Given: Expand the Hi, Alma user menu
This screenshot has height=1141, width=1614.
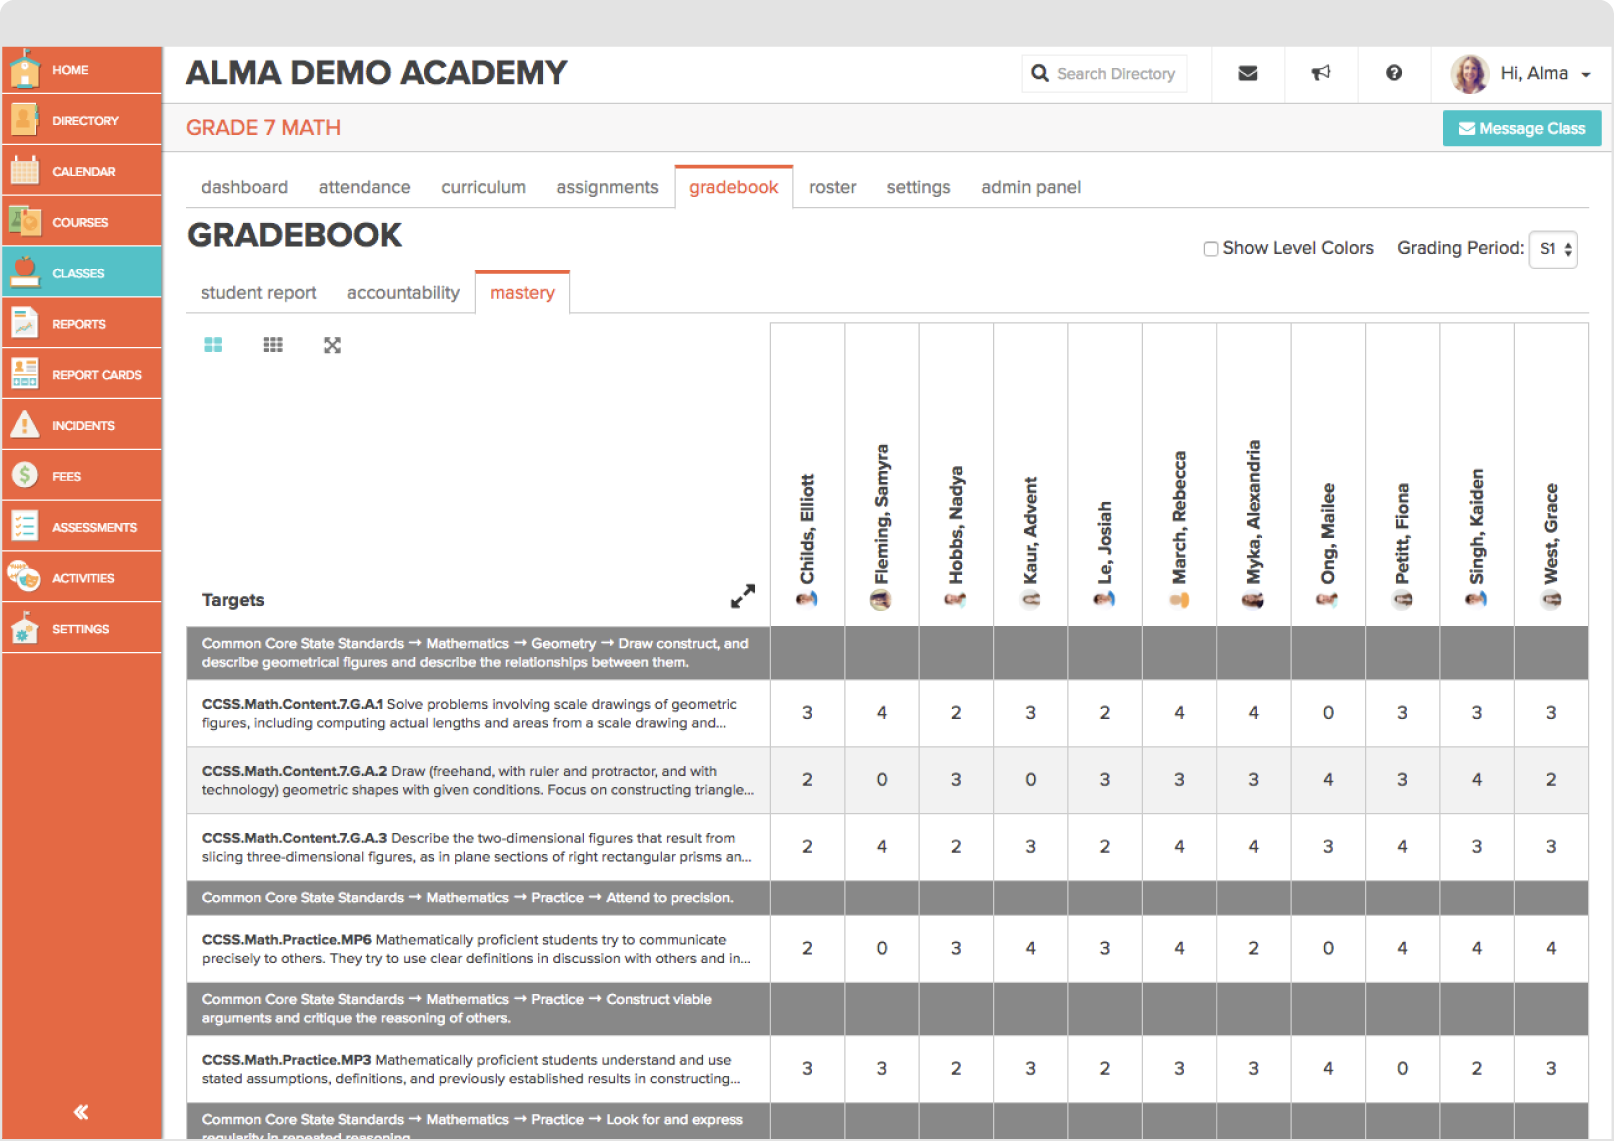Looking at the screenshot, I should pos(1543,74).
